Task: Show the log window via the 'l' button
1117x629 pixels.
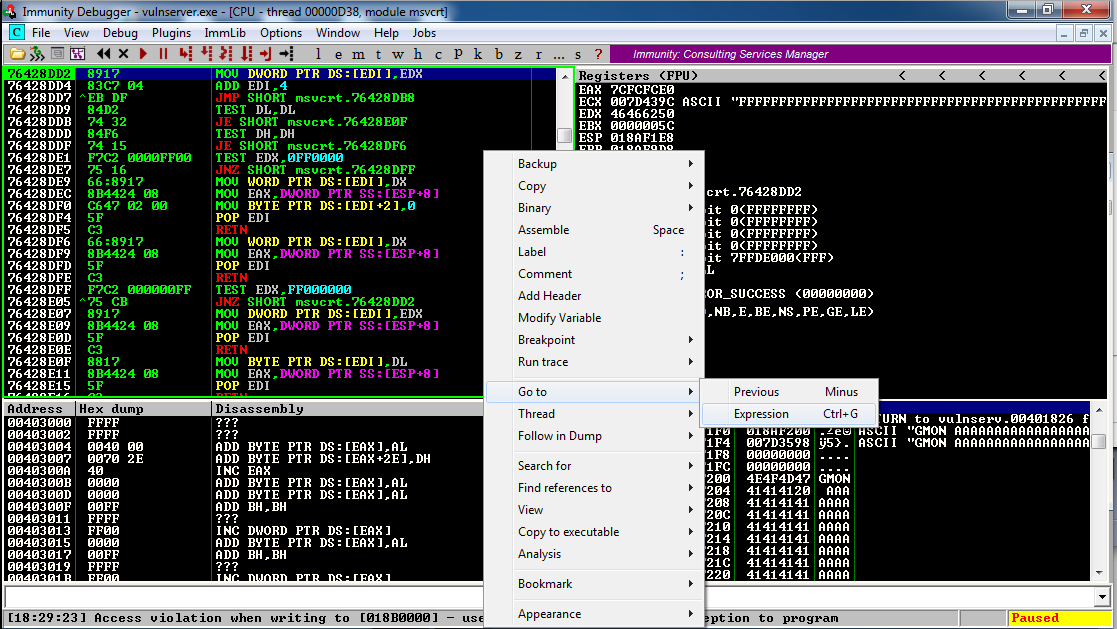Action: pyautogui.click(x=318, y=54)
